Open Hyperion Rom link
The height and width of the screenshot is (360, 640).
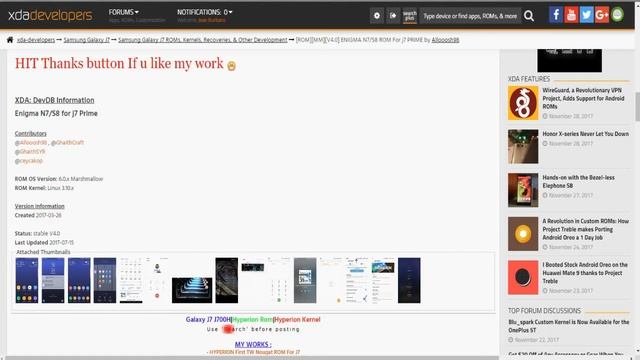coord(252,319)
